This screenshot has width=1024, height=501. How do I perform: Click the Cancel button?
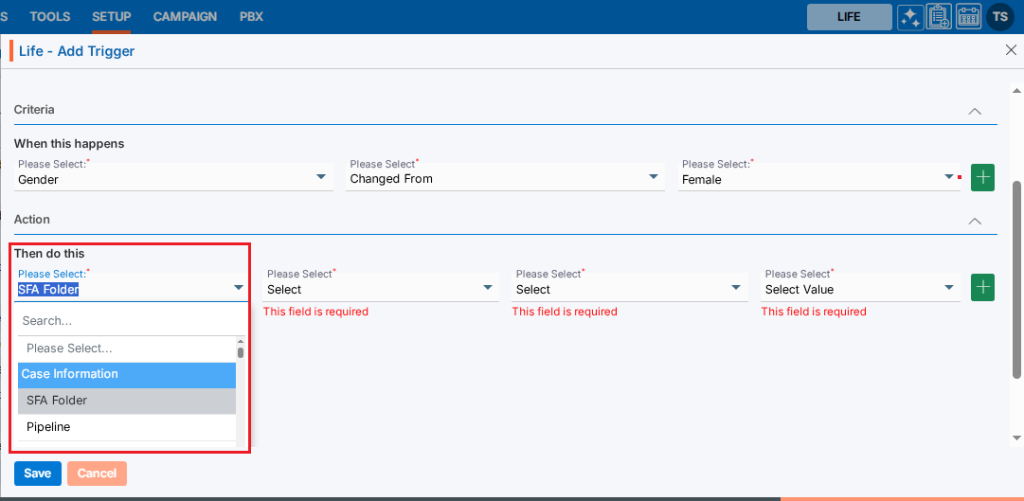point(97,473)
